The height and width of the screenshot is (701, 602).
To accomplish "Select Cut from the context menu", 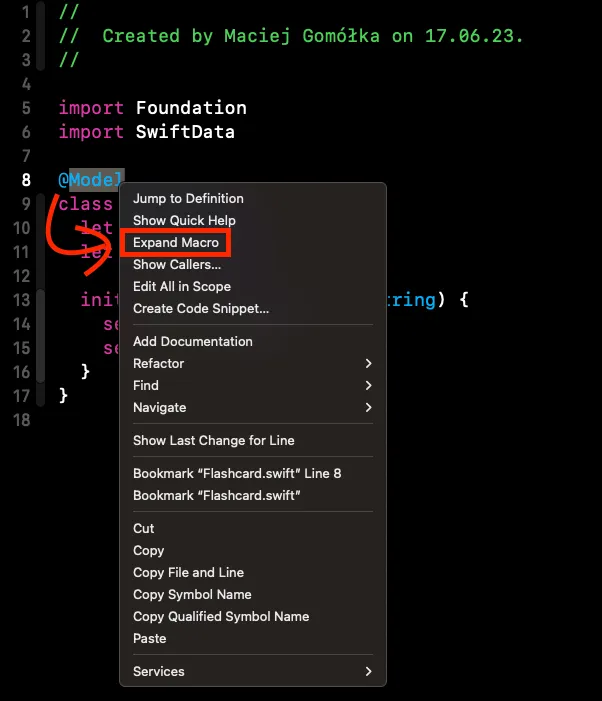I will coord(143,528).
